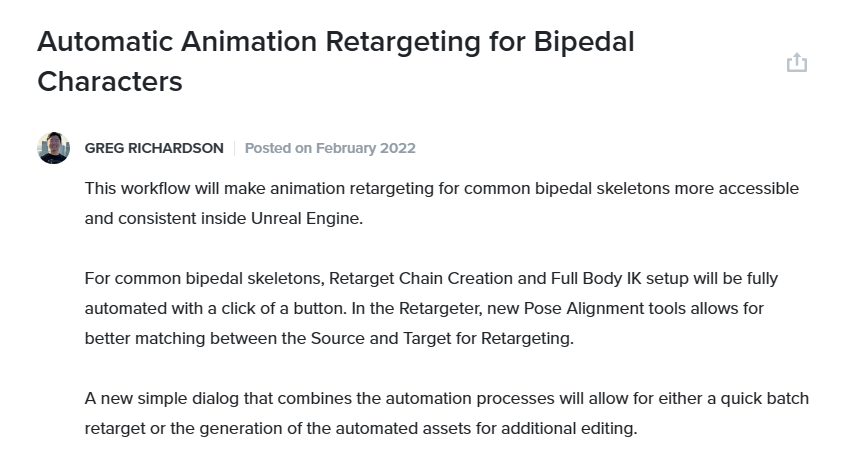Click the 'Unreal Engine' text in first paragraph
The height and width of the screenshot is (466, 841).
click(x=306, y=218)
